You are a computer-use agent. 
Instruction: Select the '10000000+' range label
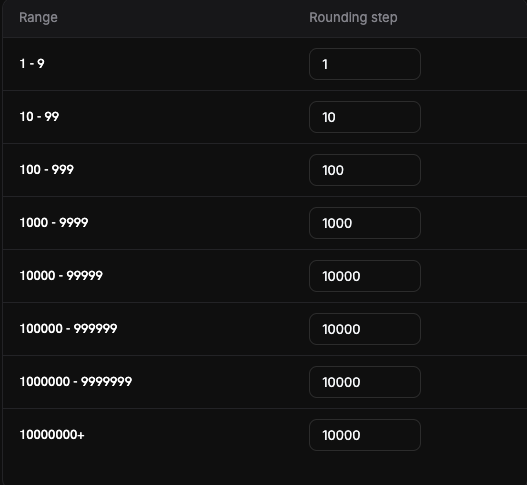click(x=52, y=435)
